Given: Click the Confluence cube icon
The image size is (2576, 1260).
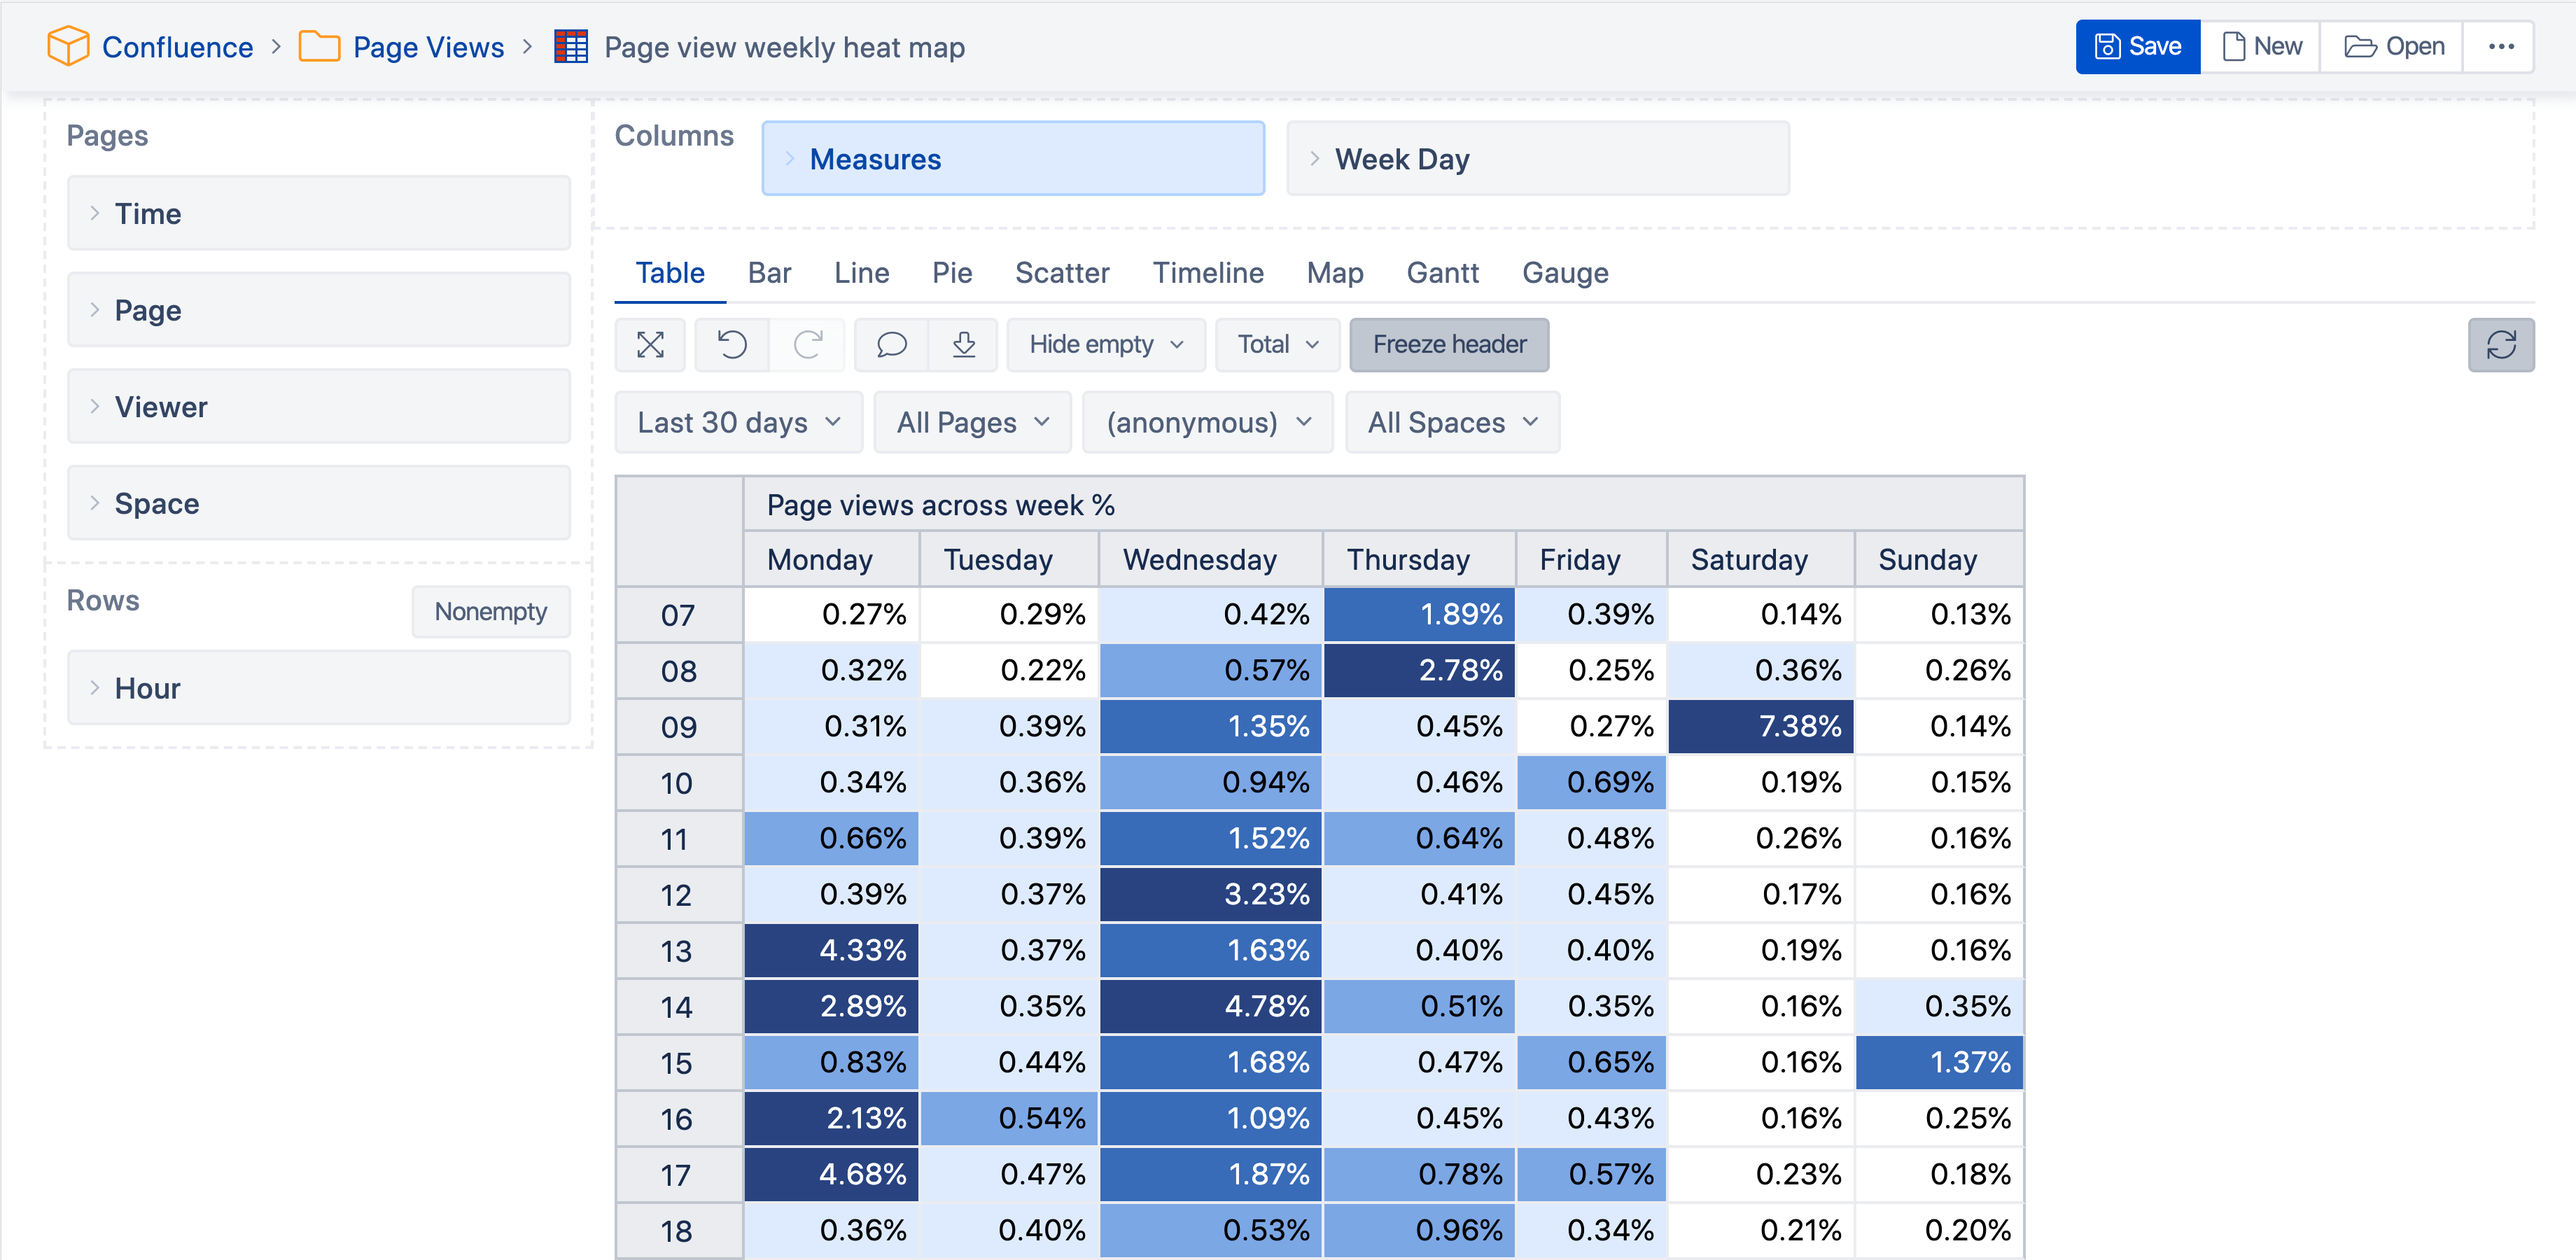Looking at the screenshot, I should tap(68, 47).
